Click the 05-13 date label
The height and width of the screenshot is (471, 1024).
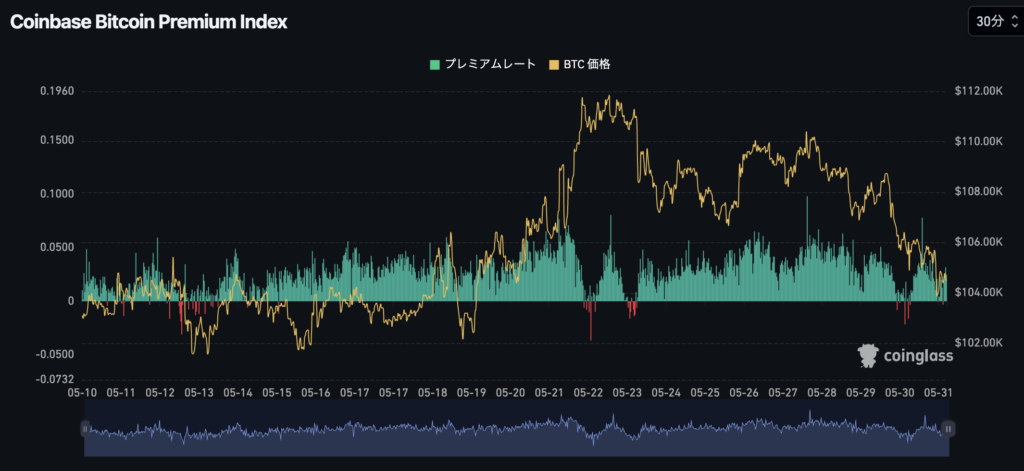click(x=199, y=393)
